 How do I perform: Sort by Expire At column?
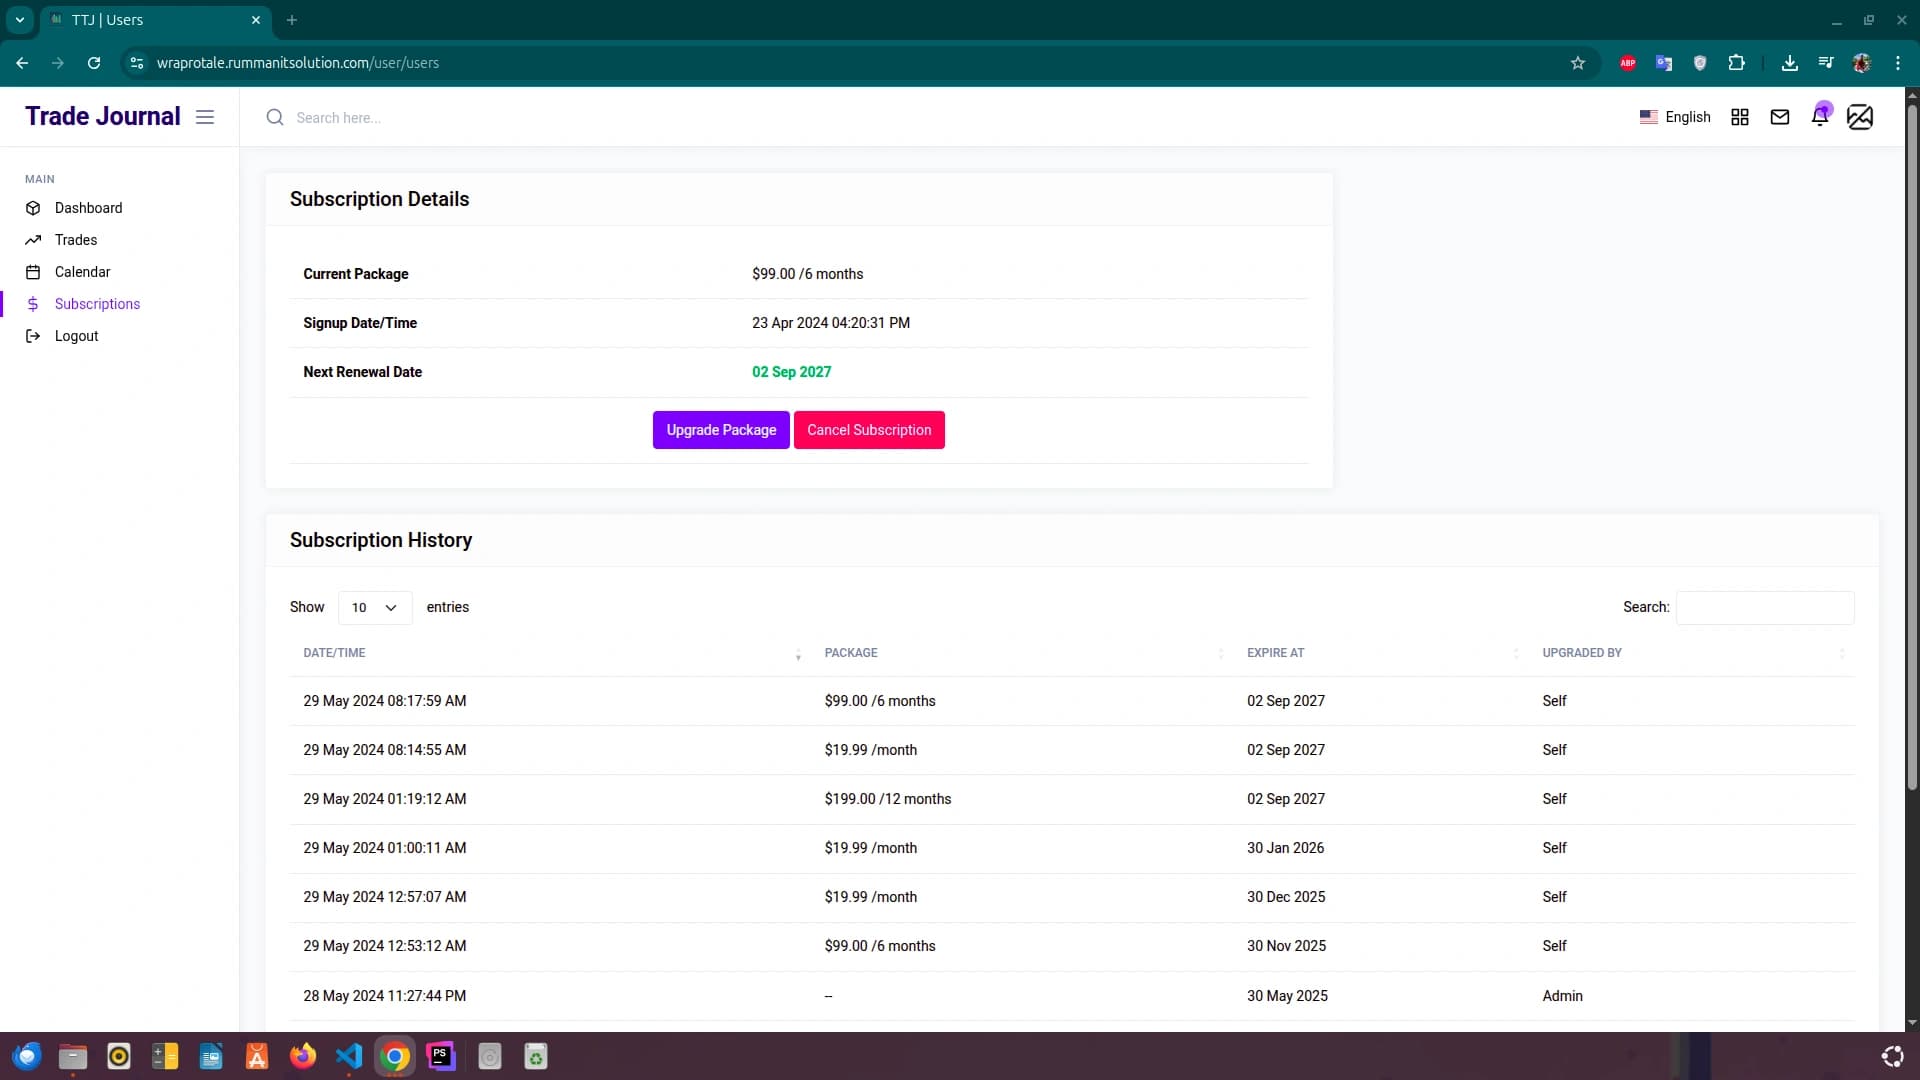(x=1381, y=653)
